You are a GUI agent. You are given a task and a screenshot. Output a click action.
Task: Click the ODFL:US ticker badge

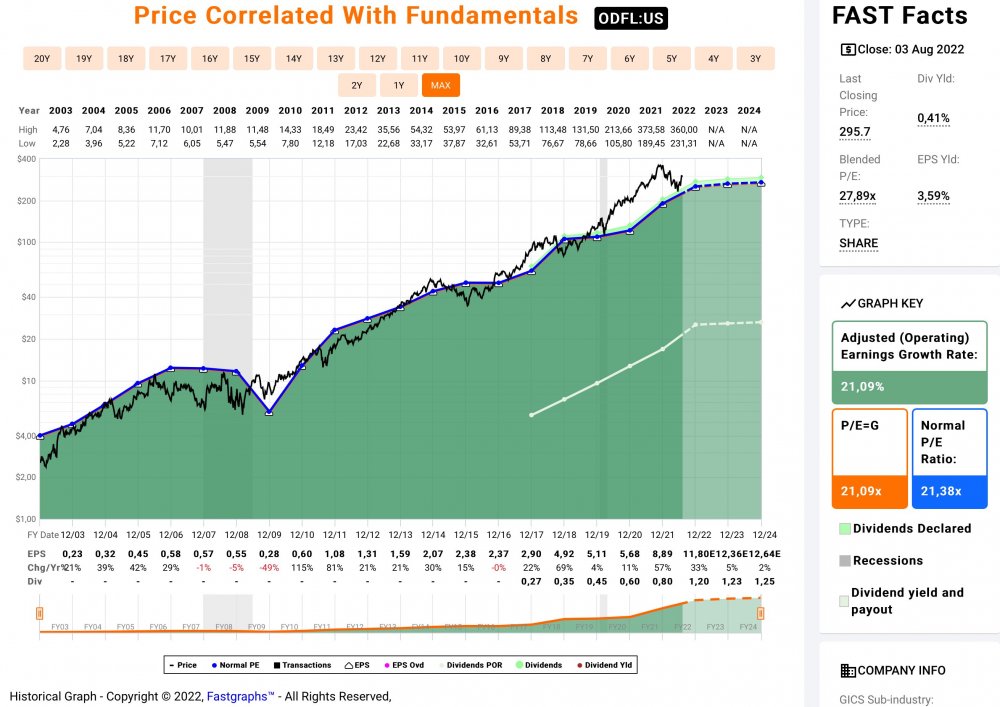(630, 18)
